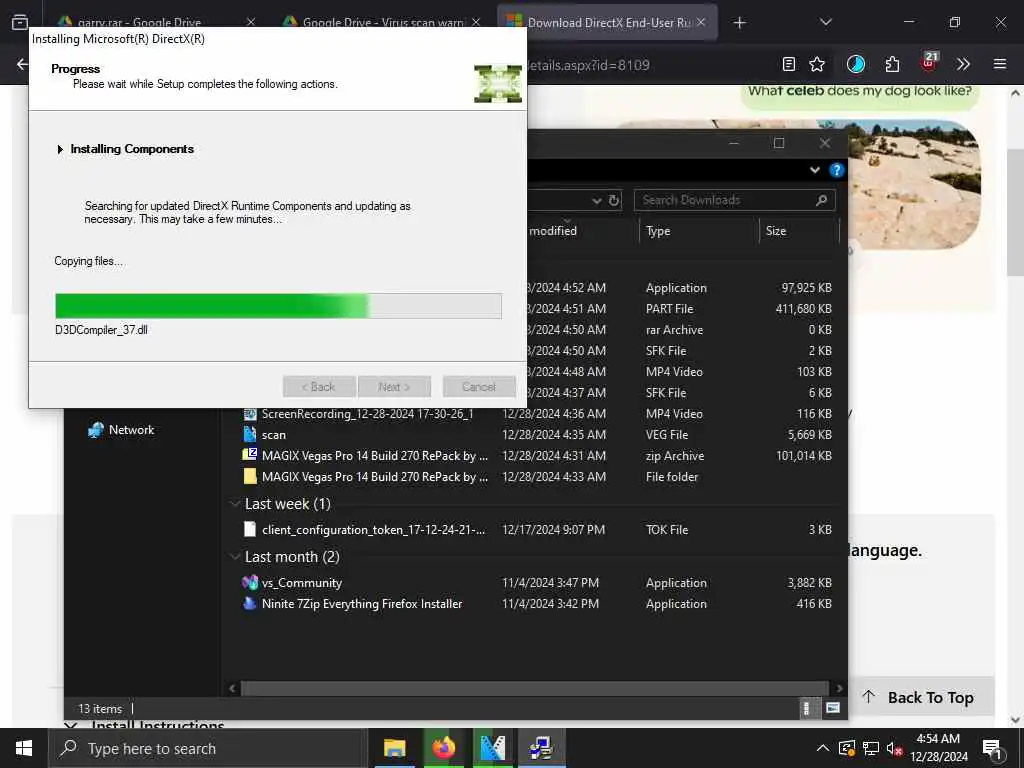Go back in Firefox using arrow

pos(22,64)
